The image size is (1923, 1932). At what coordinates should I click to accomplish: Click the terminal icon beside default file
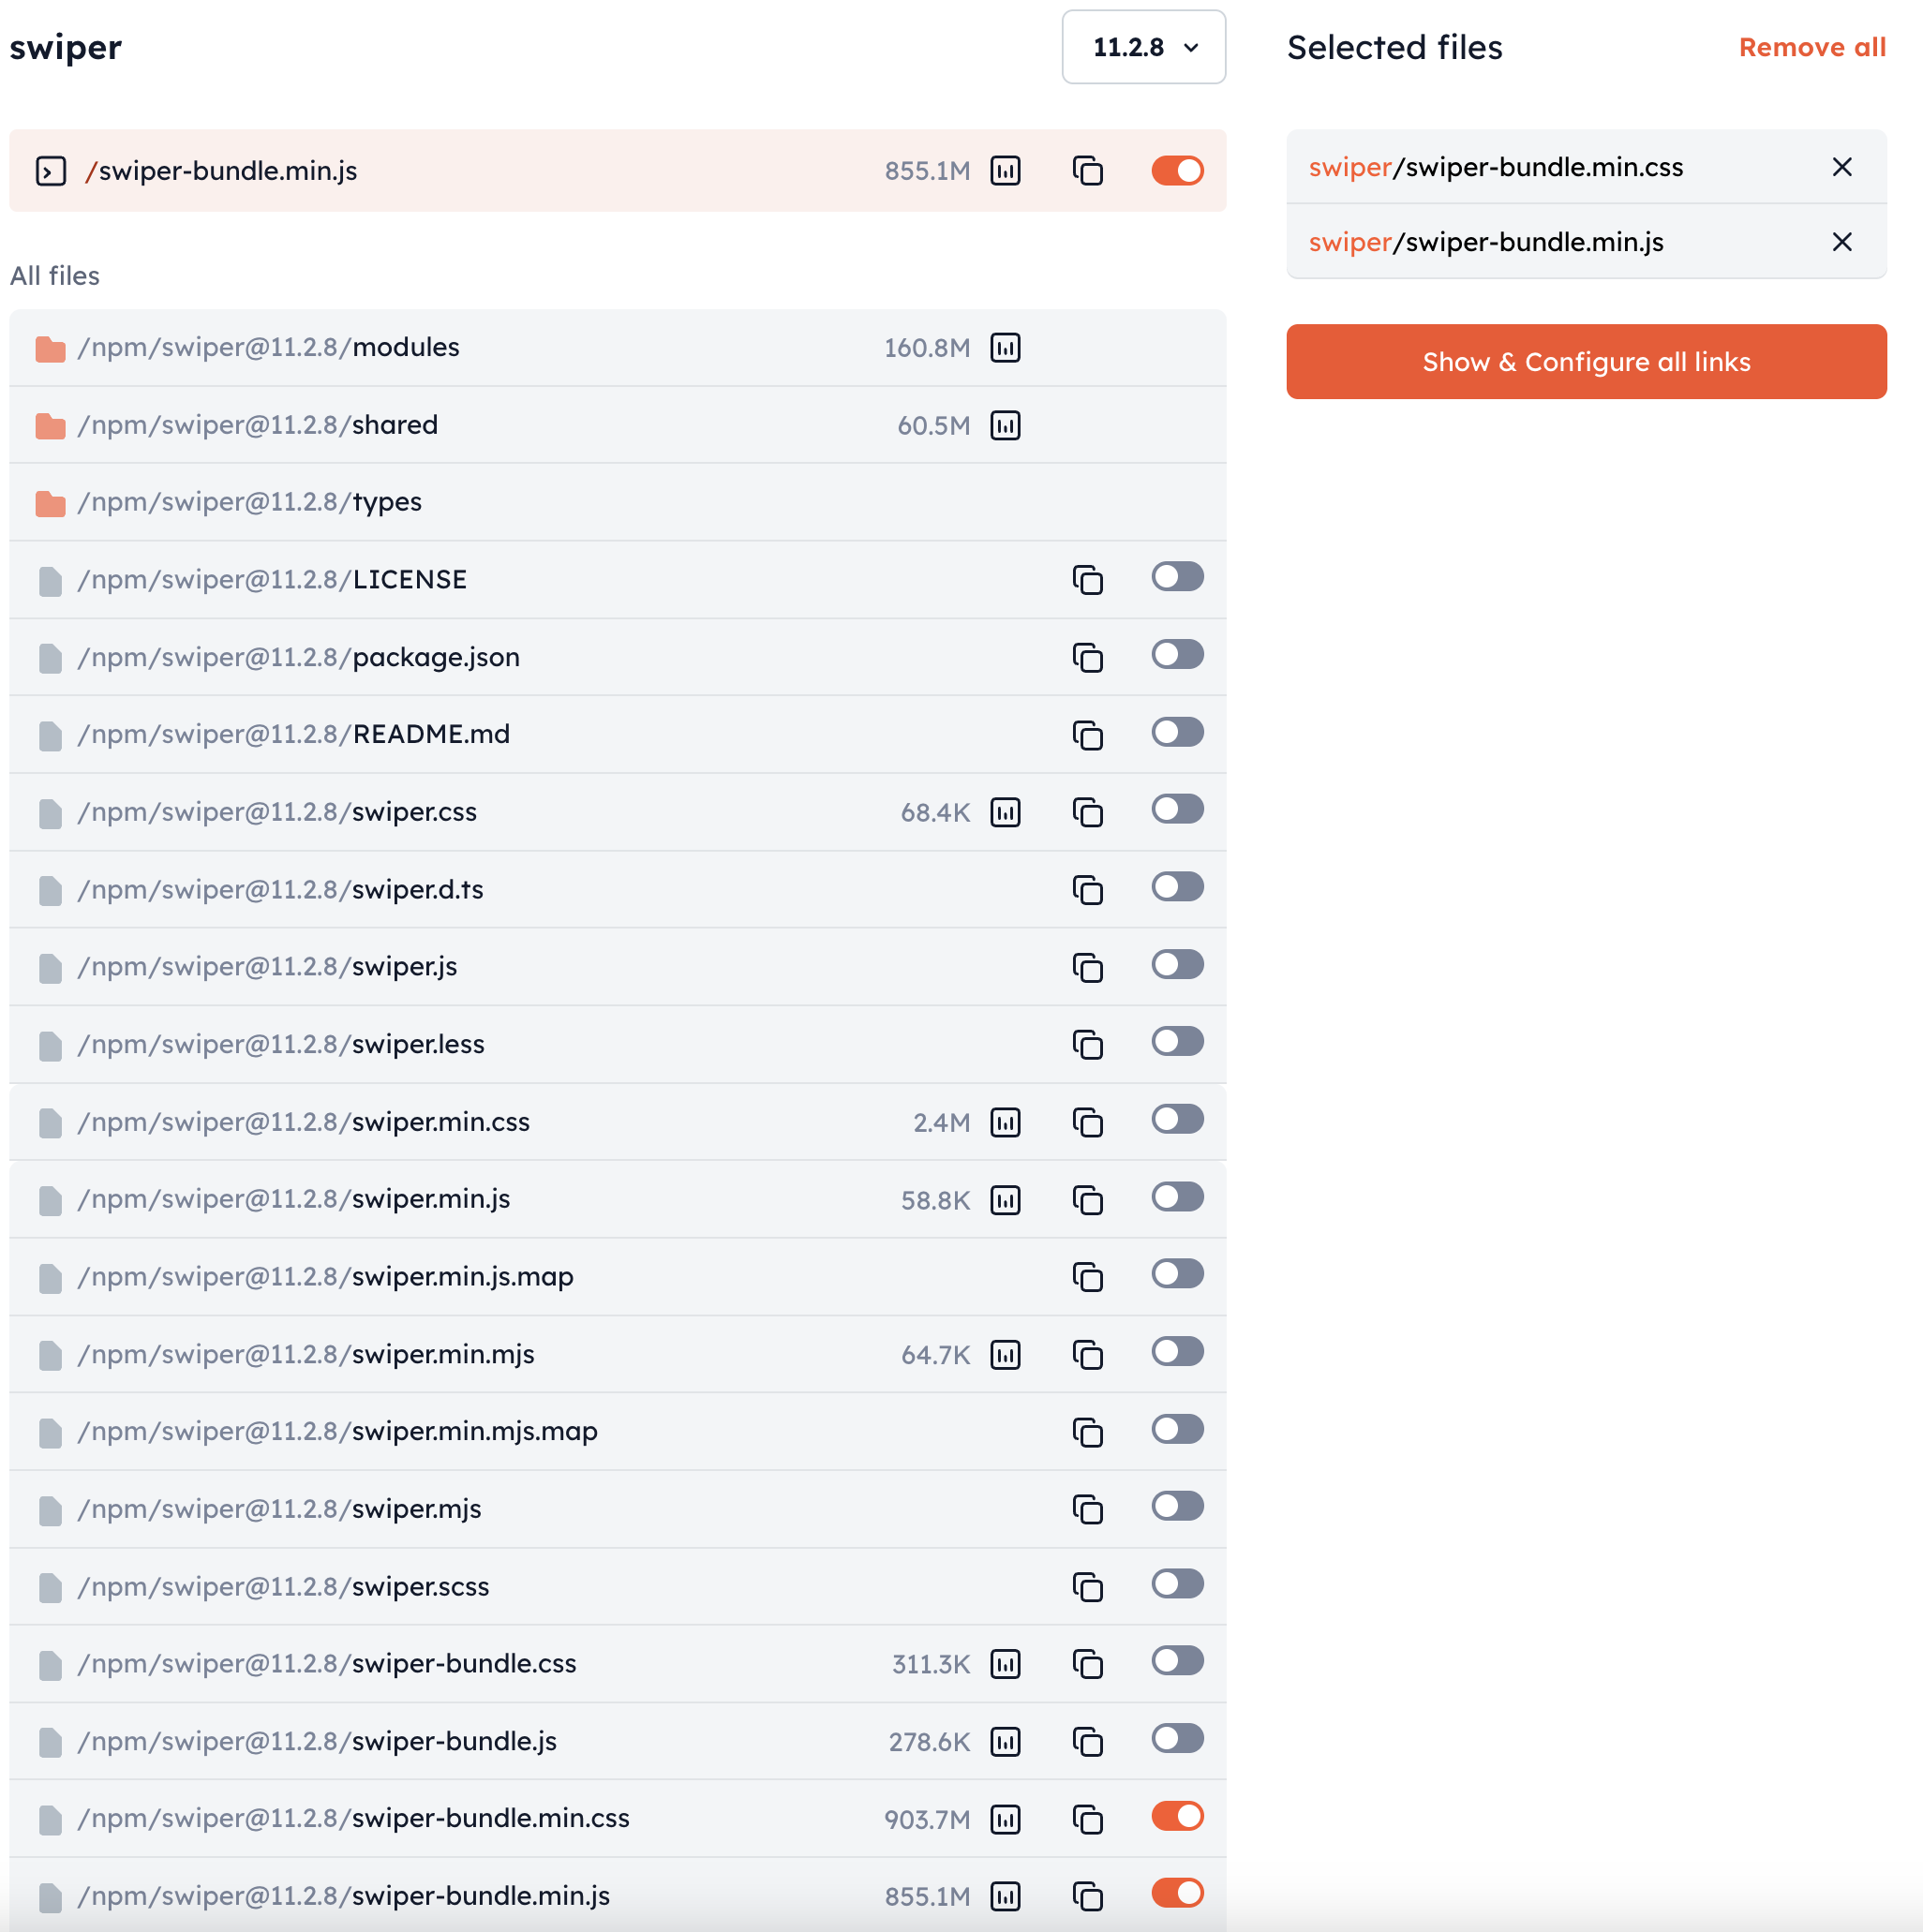coord(51,171)
